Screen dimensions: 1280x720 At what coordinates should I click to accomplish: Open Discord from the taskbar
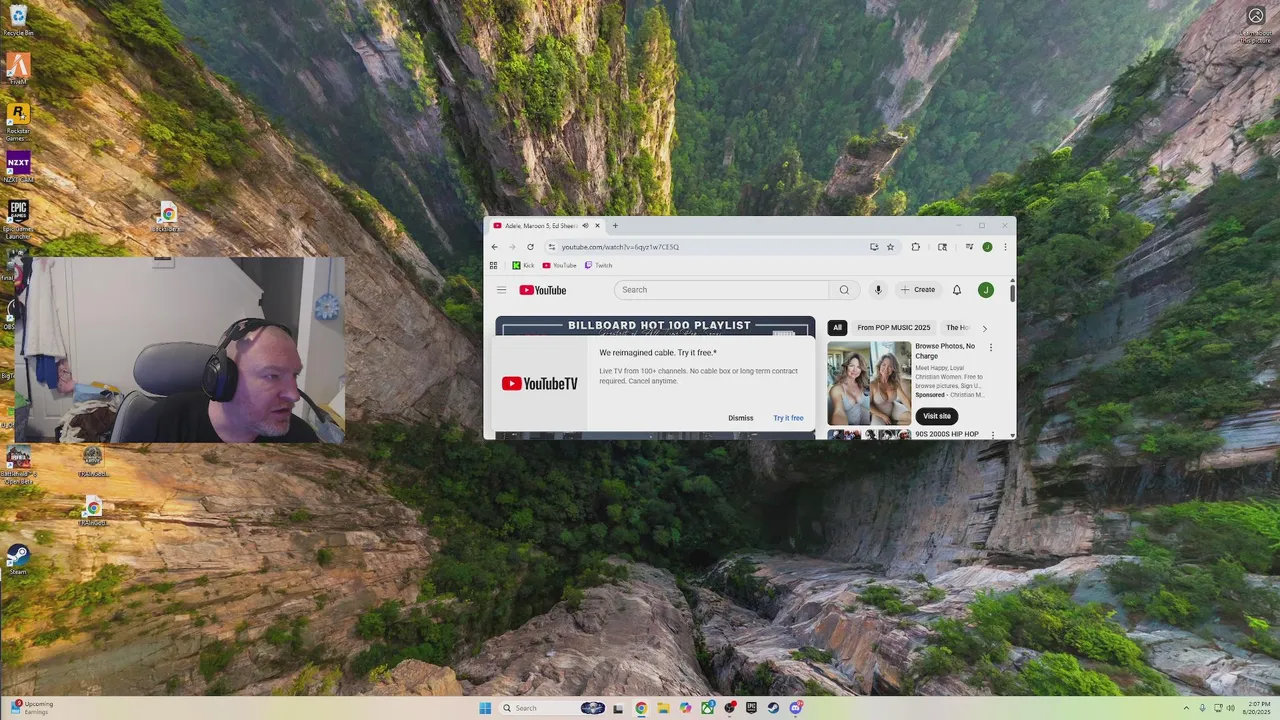(x=796, y=708)
